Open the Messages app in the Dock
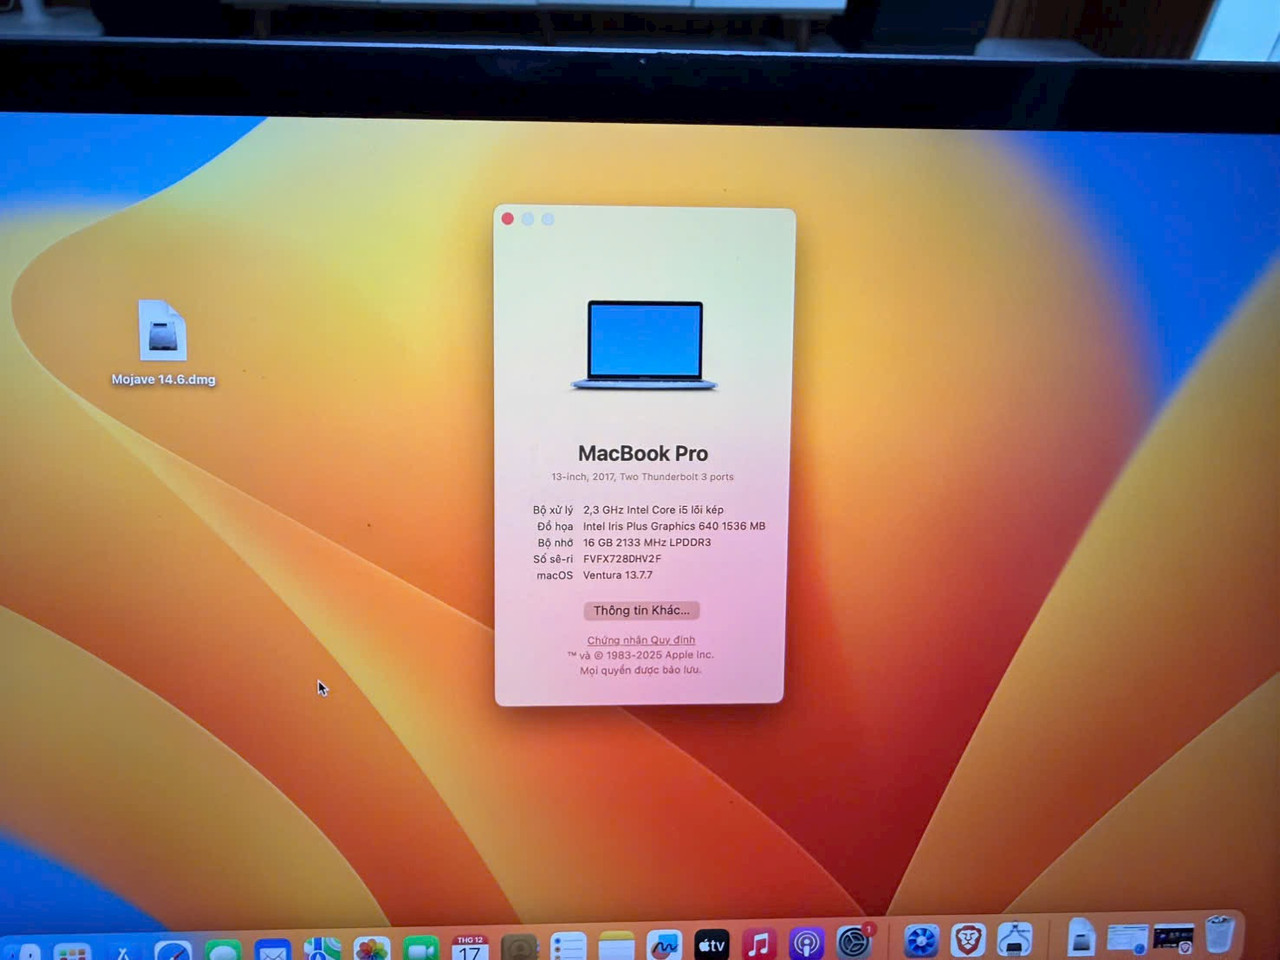This screenshot has width=1280, height=960. (223, 950)
